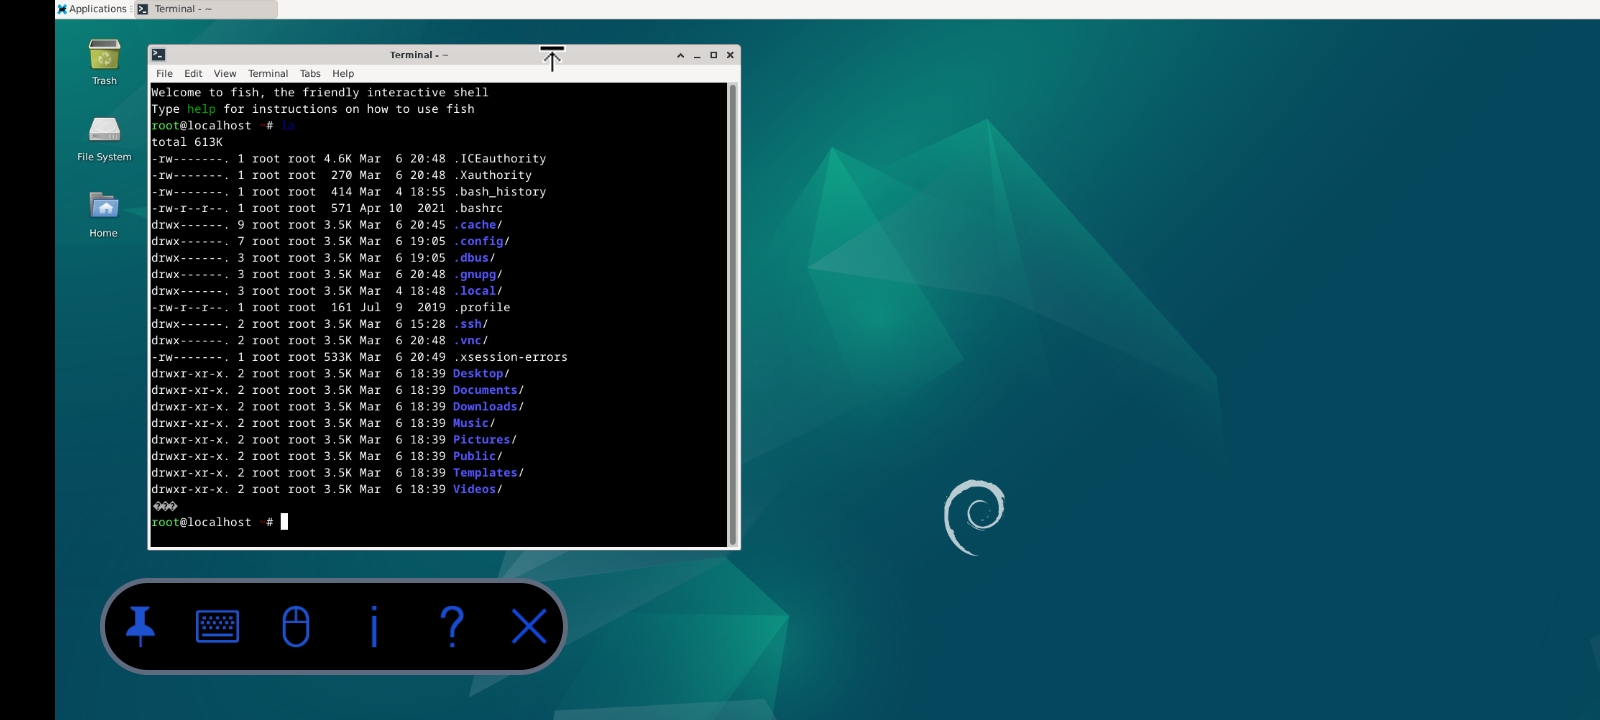This screenshot has height=720, width=1600.
Task: Open the question mark help icon
Action: (x=452, y=627)
